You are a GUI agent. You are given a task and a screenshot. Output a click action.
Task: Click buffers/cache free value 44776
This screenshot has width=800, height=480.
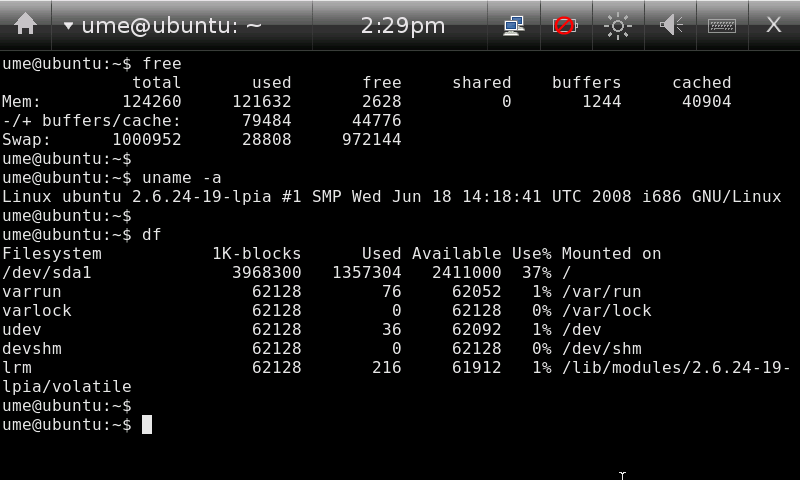point(377,120)
